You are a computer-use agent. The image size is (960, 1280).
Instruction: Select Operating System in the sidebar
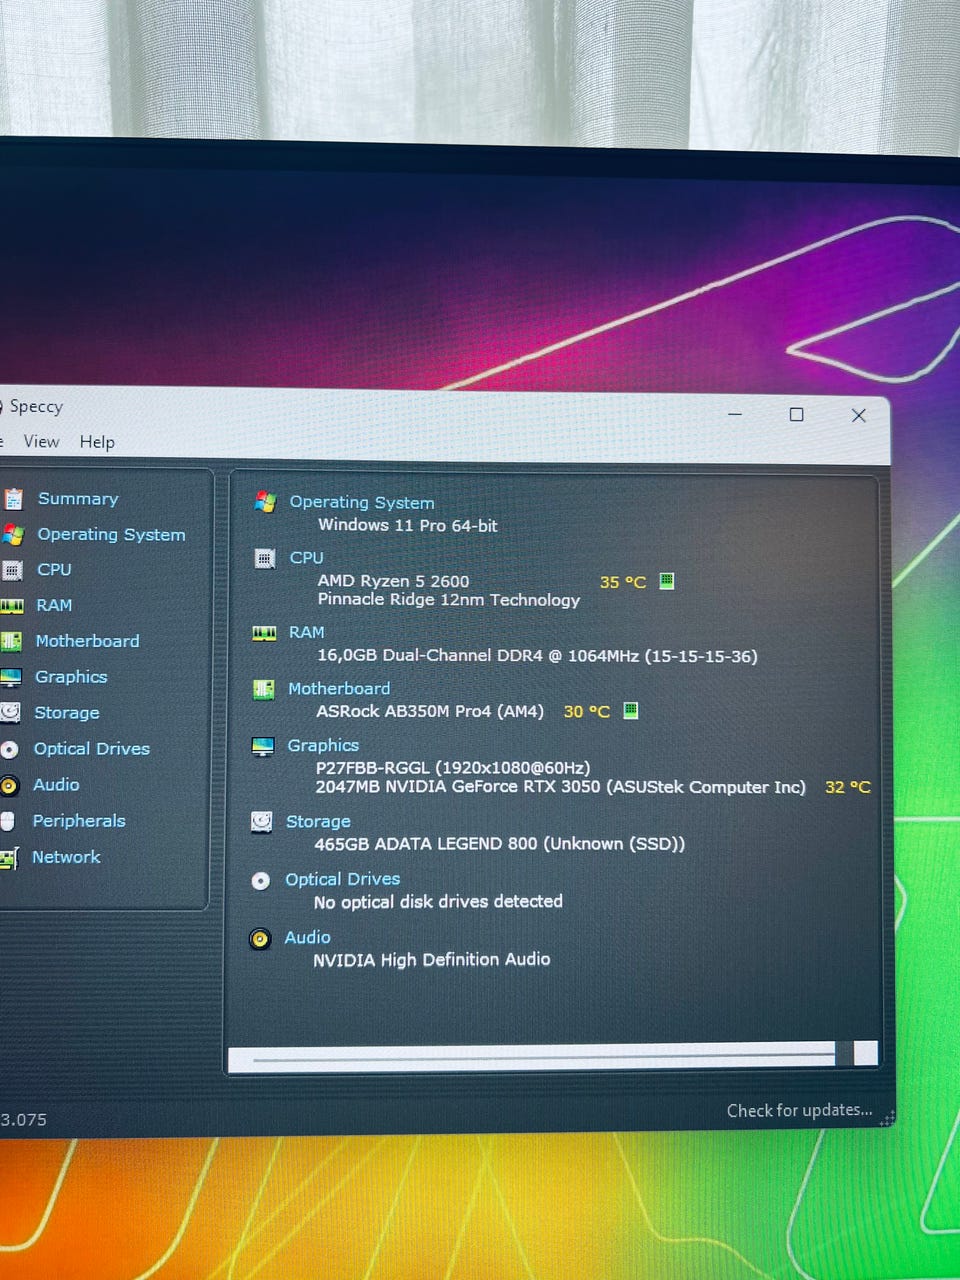111,534
